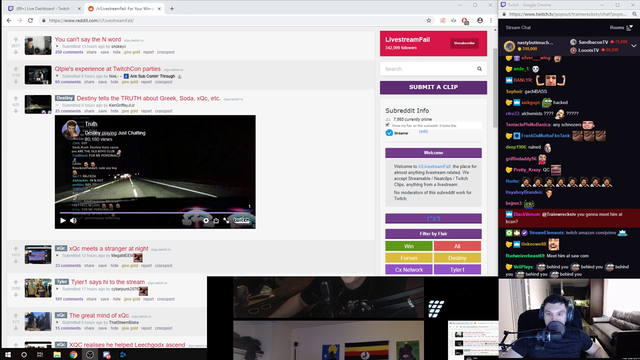Viewport: 640px width, 360px height.
Task: Upvote "Tyler1 says hi to the stream" post
Action: [x=16, y=282]
